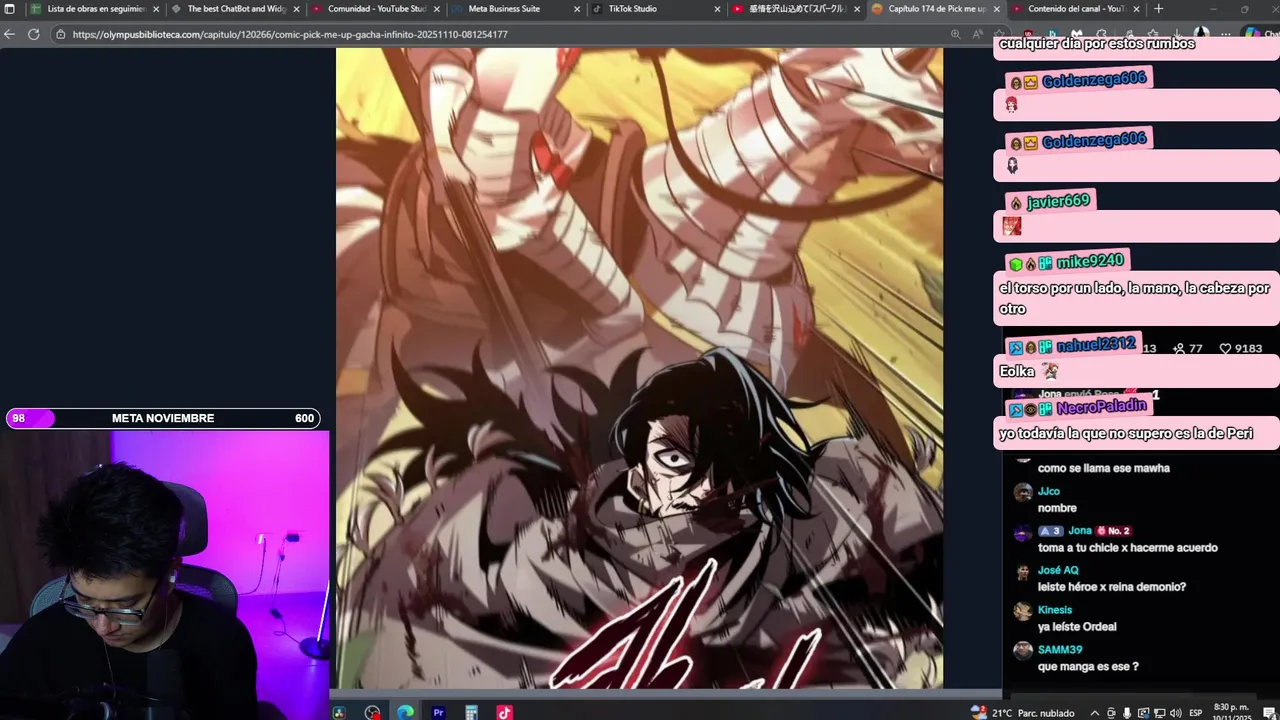
Task: Open the 21°C Parc. nublado weather widget
Action: [x=1022, y=713]
